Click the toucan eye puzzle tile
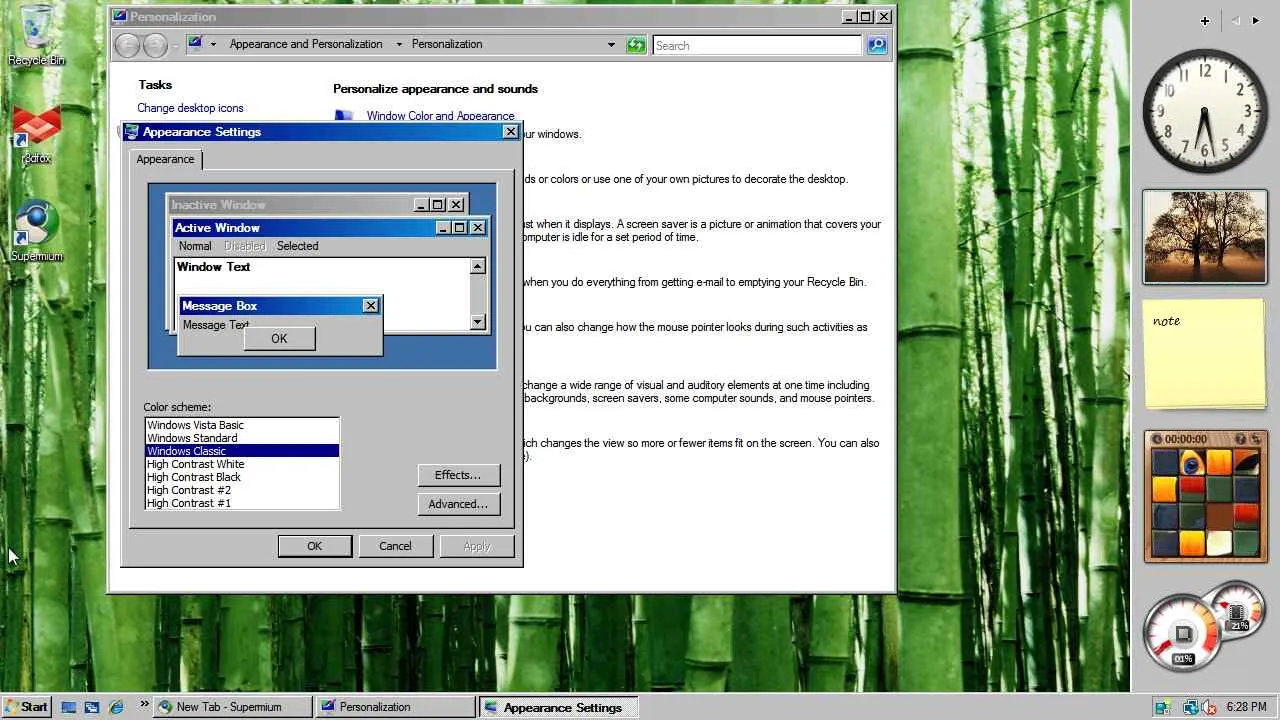Viewport: 1280px width, 720px height. tap(1191, 462)
